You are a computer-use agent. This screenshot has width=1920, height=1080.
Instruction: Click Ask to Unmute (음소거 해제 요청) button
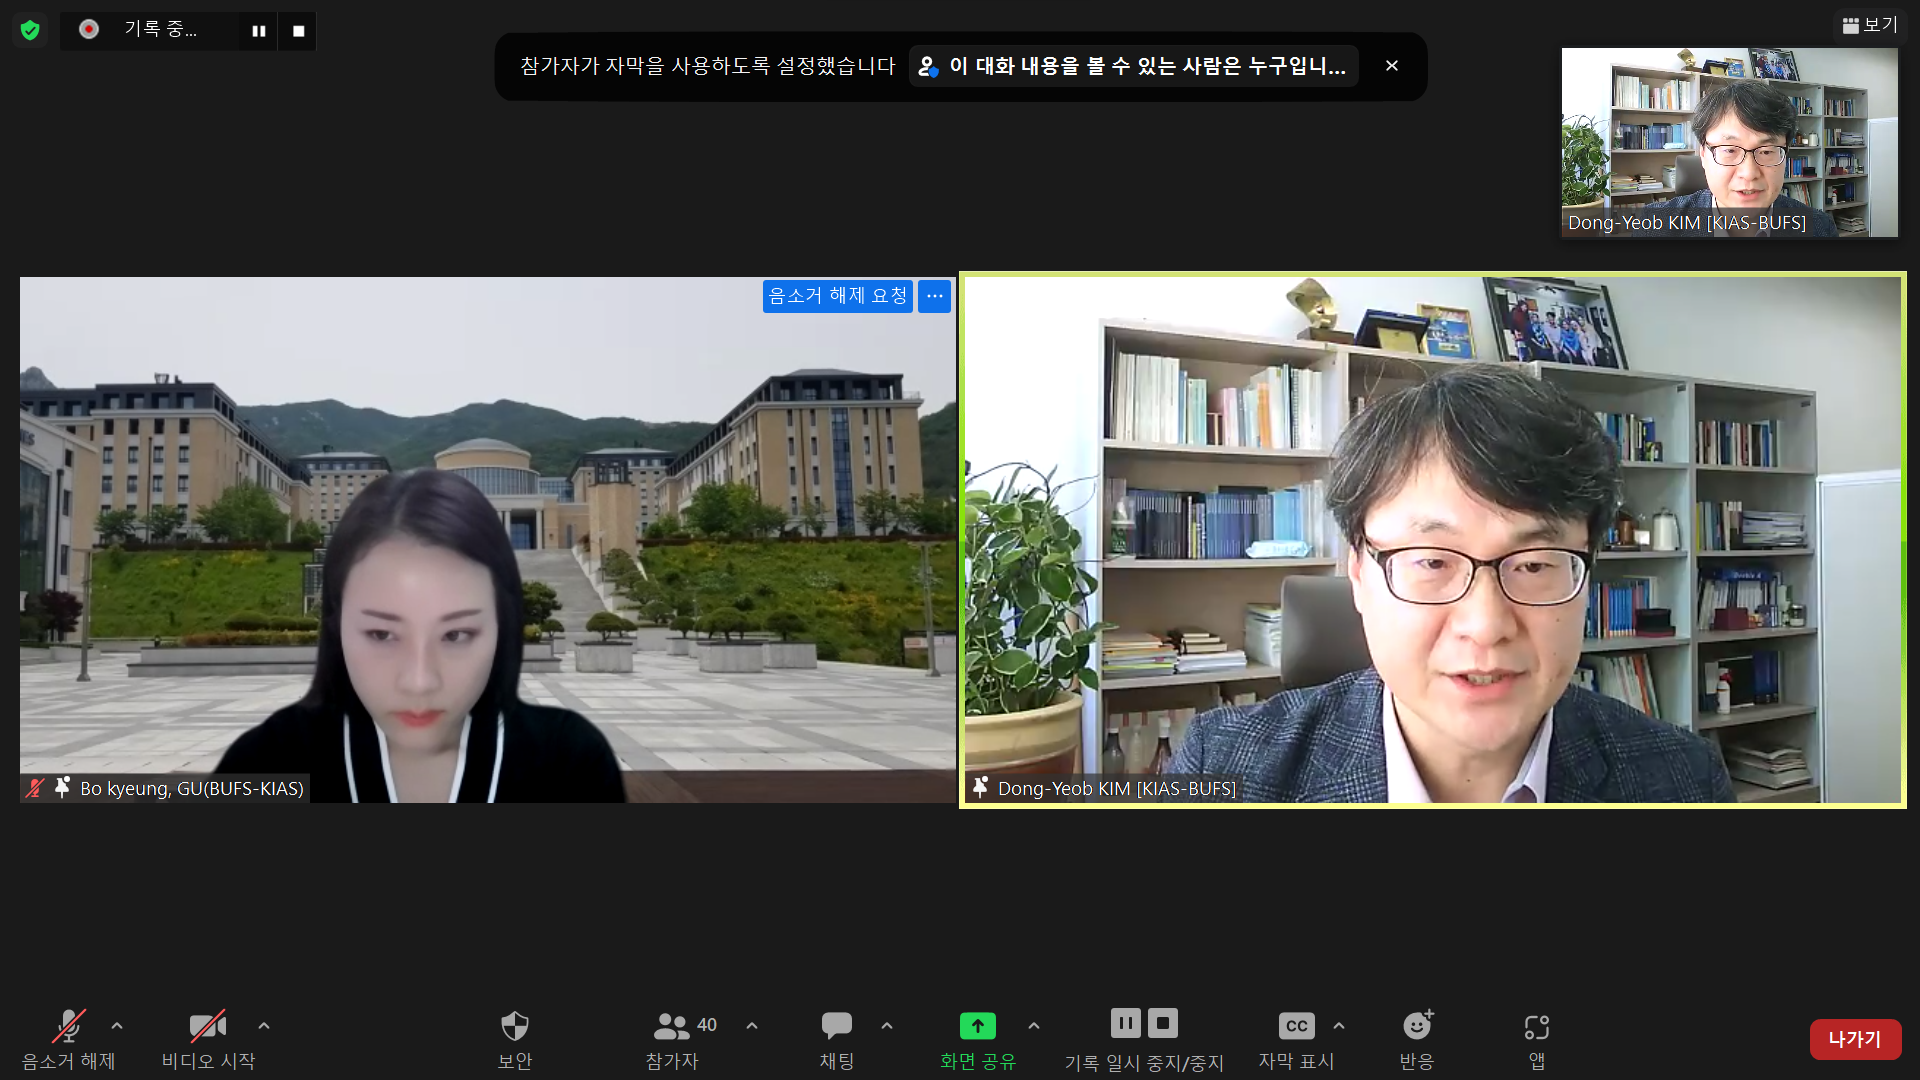click(837, 296)
